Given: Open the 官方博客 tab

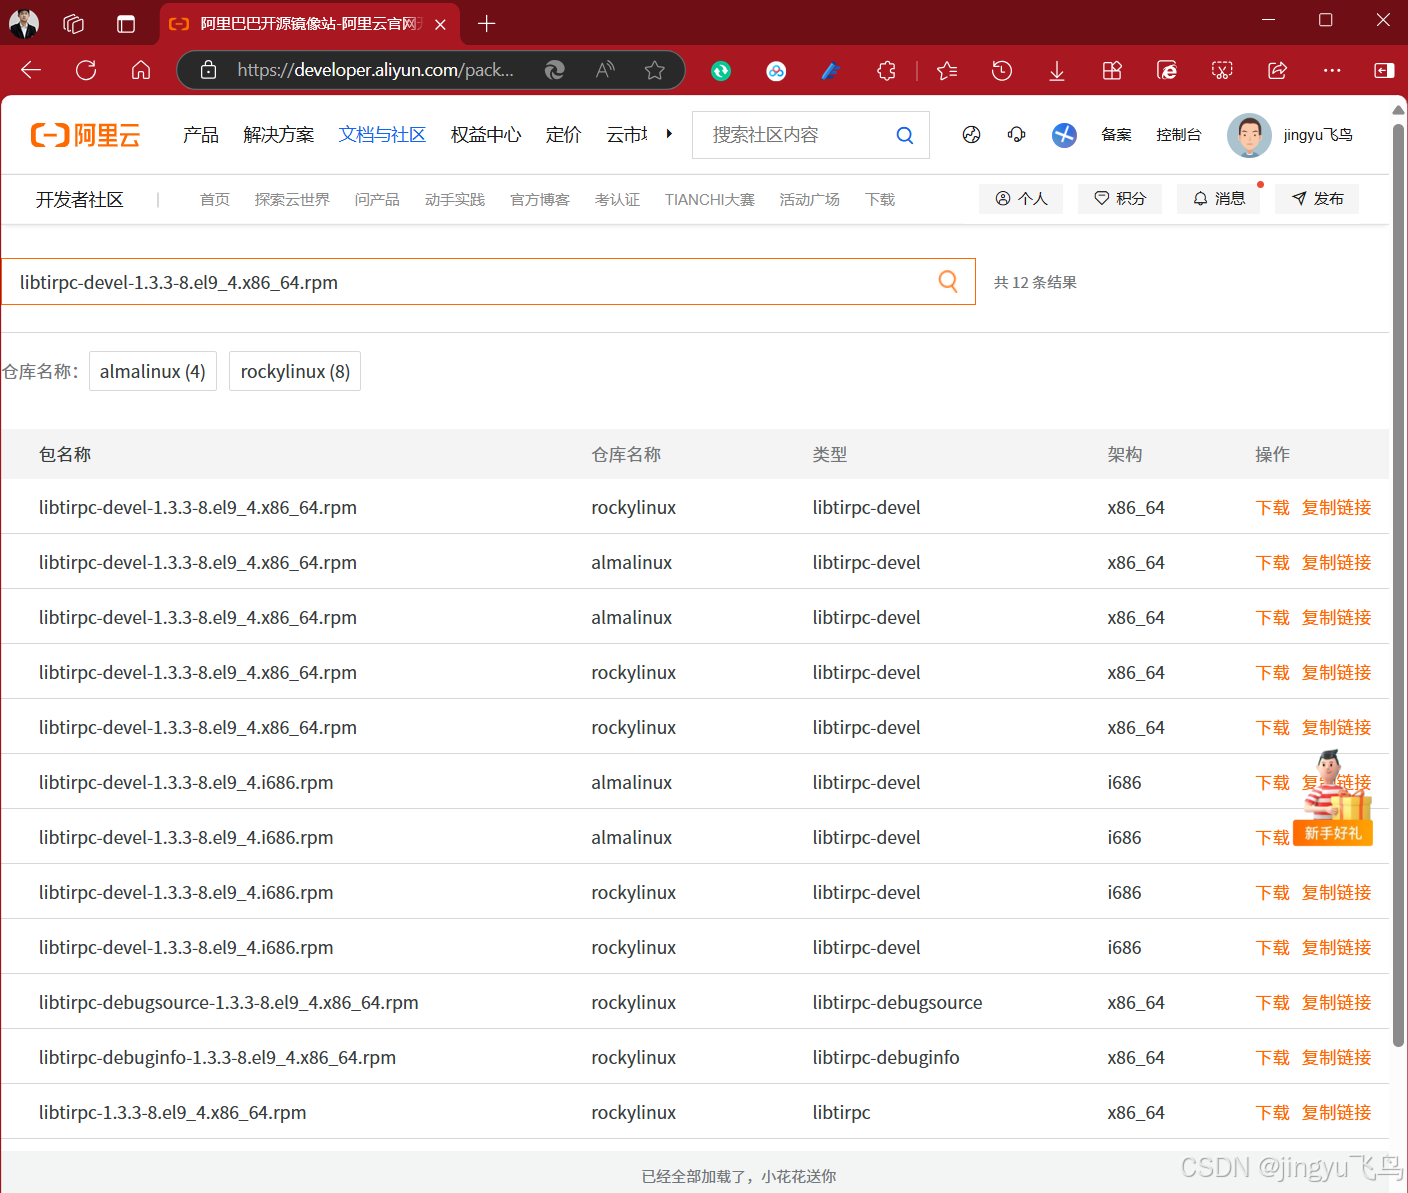Looking at the screenshot, I should 540,200.
